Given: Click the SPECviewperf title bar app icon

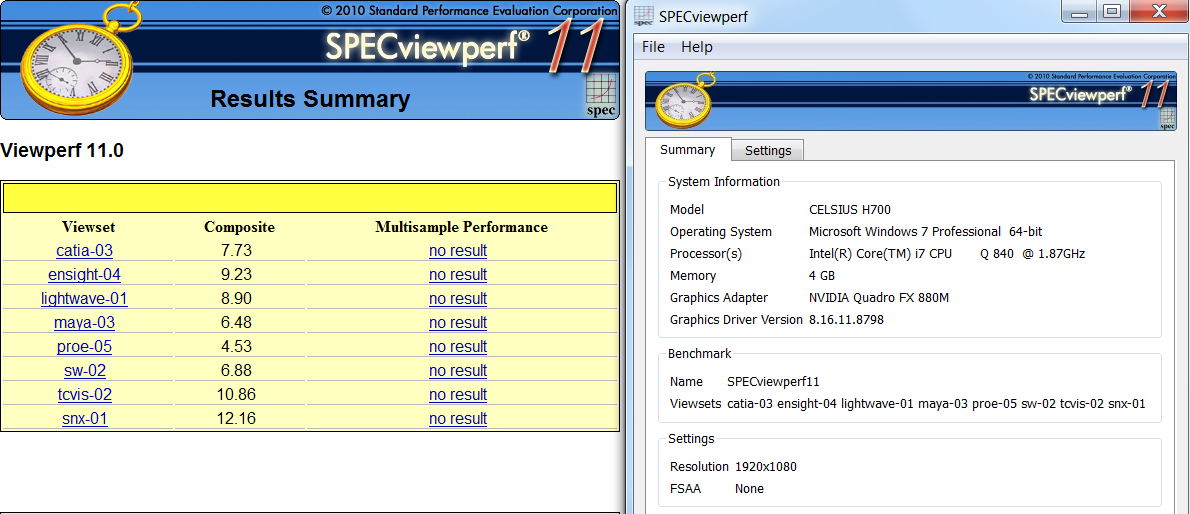Looking at the screenshot, I should coord(644,16).
